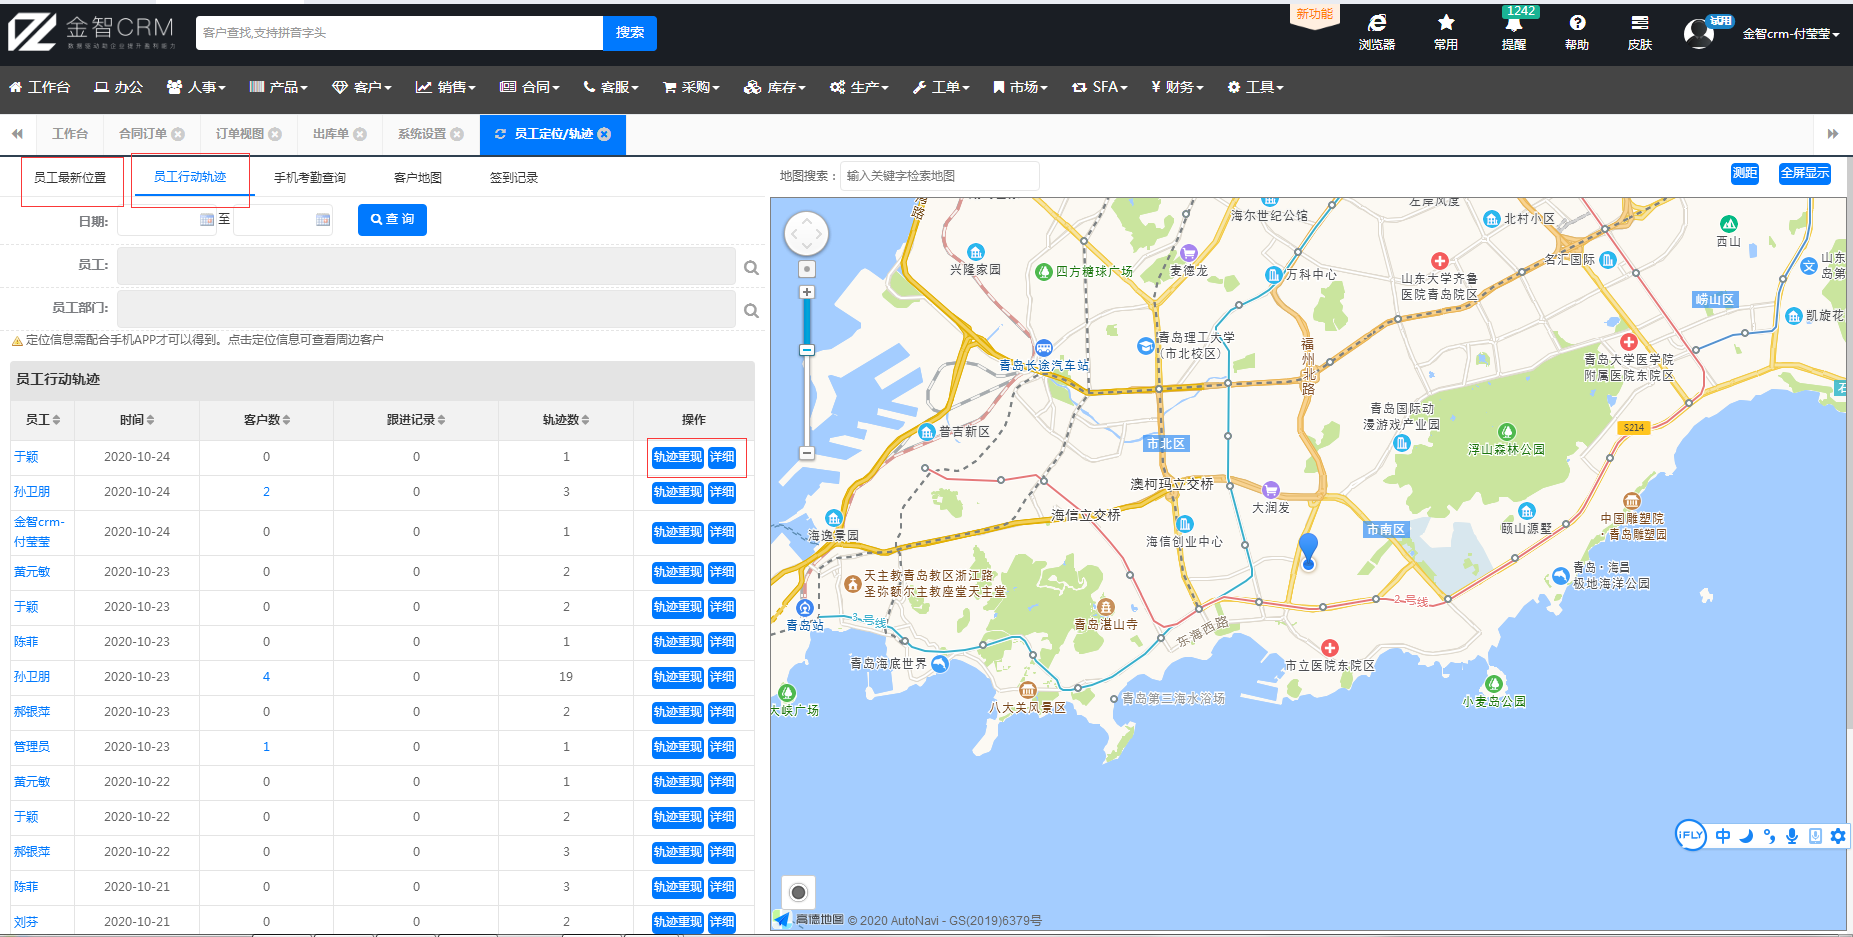This screenshot has width=1853, height=937.
Task: Open end date calendar picker
Action: tap(323, 220)
